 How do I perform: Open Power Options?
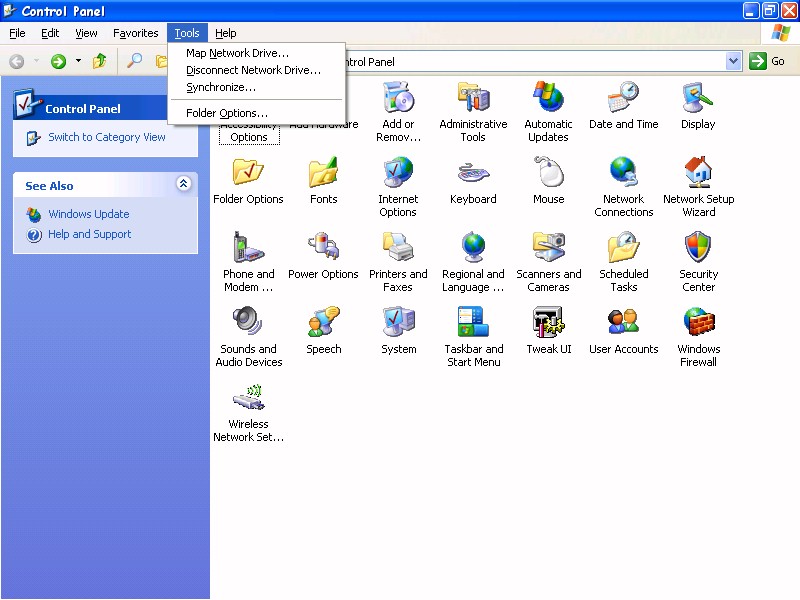click(x=323, y=256)
